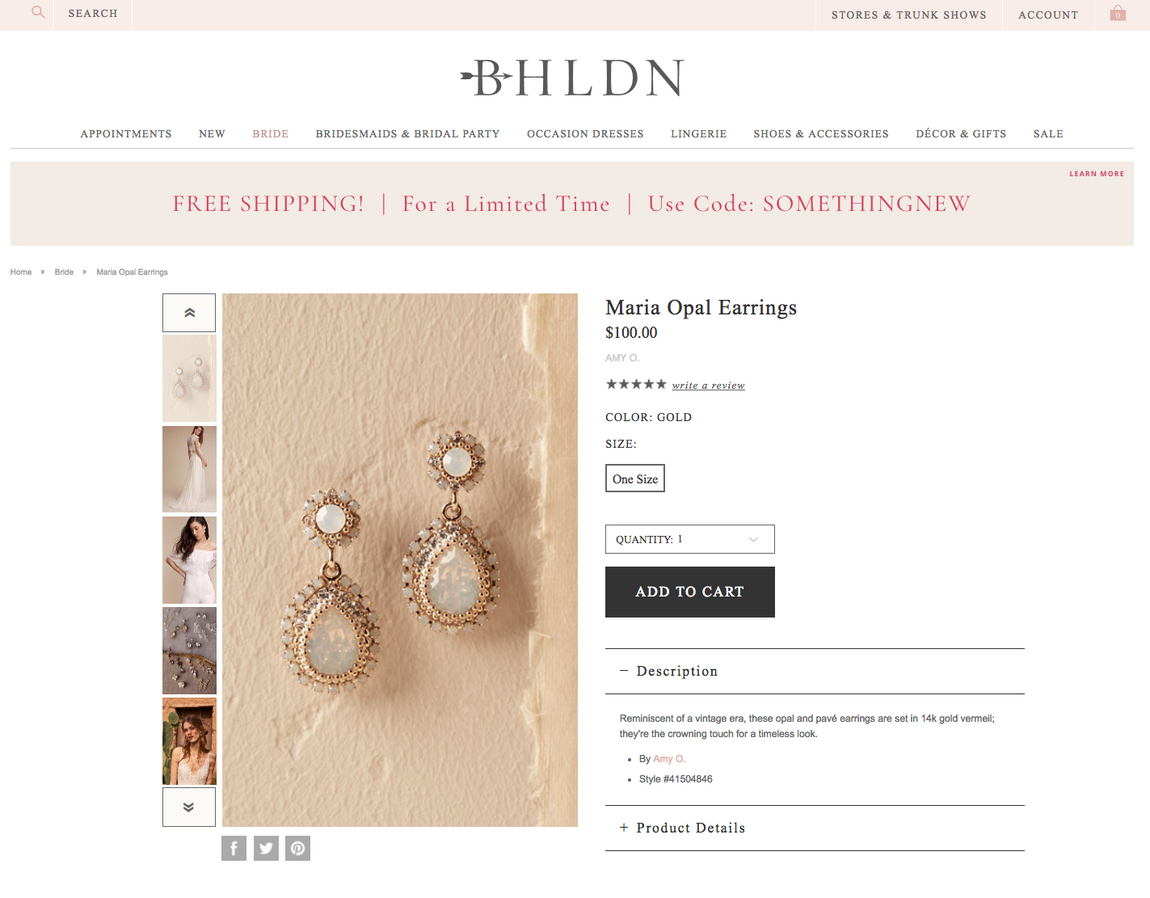The height and width of the screenshot is (898, 1150).
Task: Open the Quantity dropdown
Action: coord(689,539)
